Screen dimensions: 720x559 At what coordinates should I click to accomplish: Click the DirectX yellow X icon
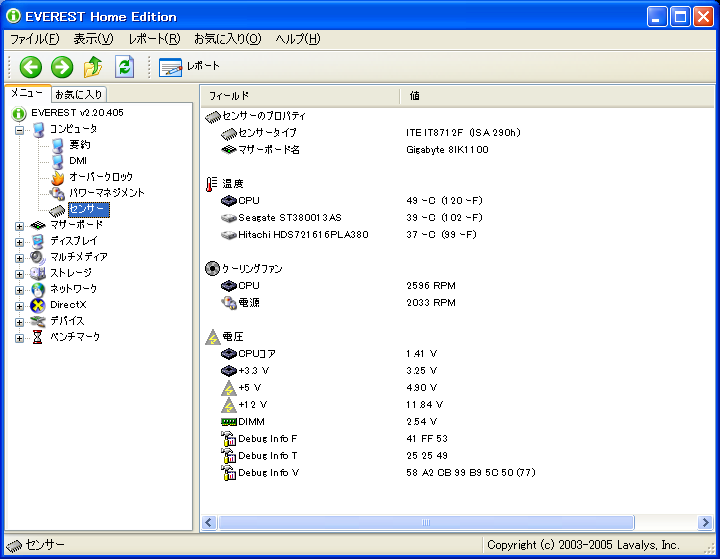click(38, 305)
